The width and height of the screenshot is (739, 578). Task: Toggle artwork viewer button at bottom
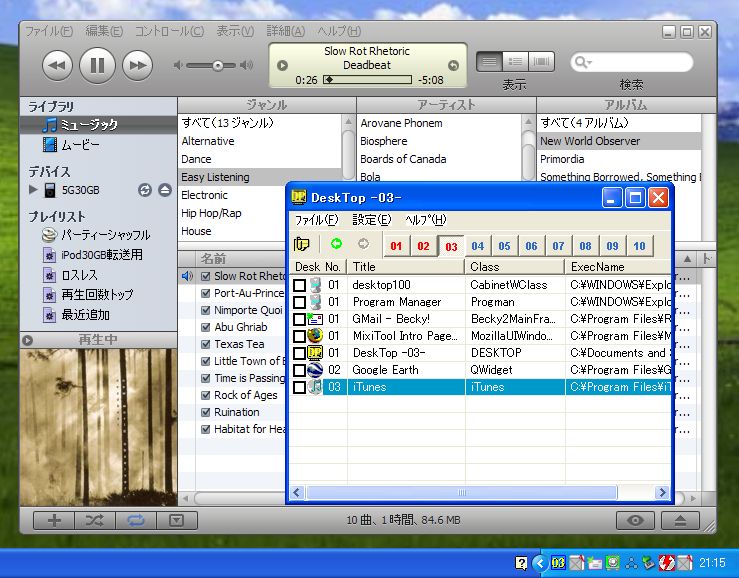click(177, 520)
